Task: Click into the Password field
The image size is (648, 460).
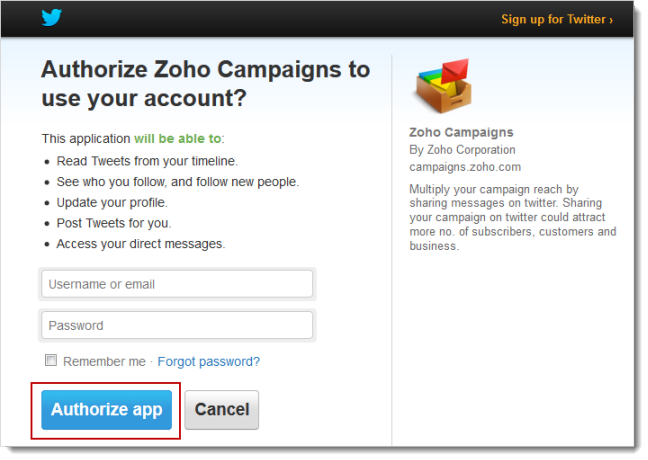Action: pyautogui.click(x=177, y=326)
